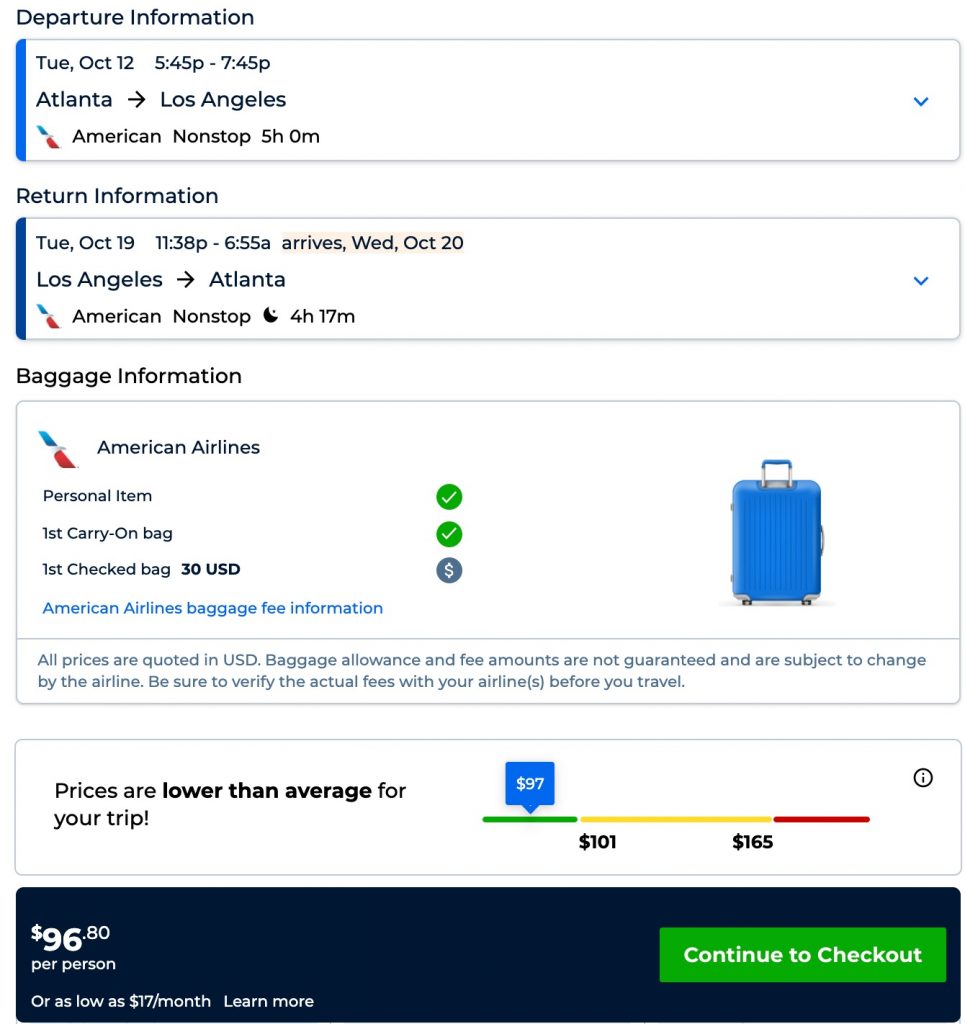Click the 'arrives, Wed, Oct 20' highlighted label

point(372,243)
